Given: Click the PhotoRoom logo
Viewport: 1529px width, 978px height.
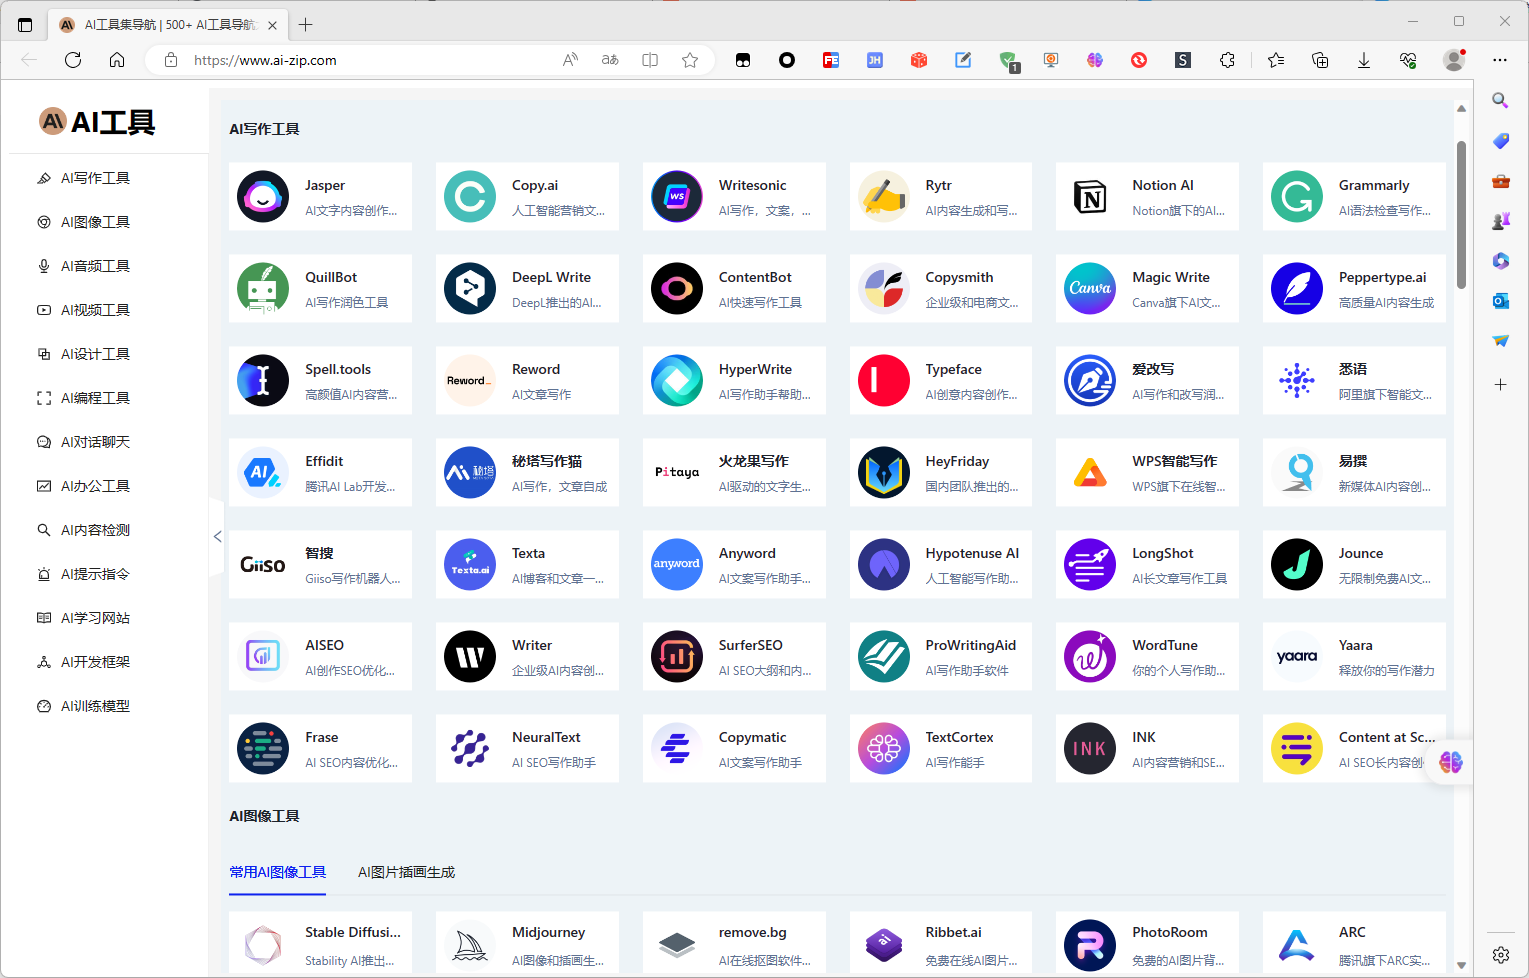Looking at the screenshot, I should click(1090, 945).
